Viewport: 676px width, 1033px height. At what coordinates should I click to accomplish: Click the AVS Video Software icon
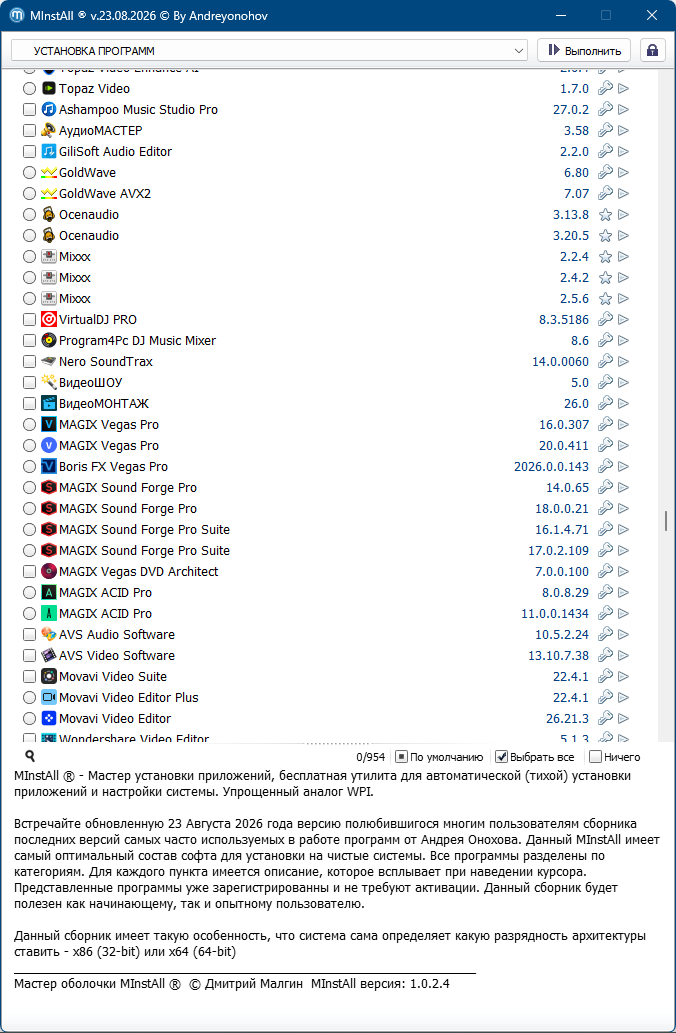tap(49, 656)
